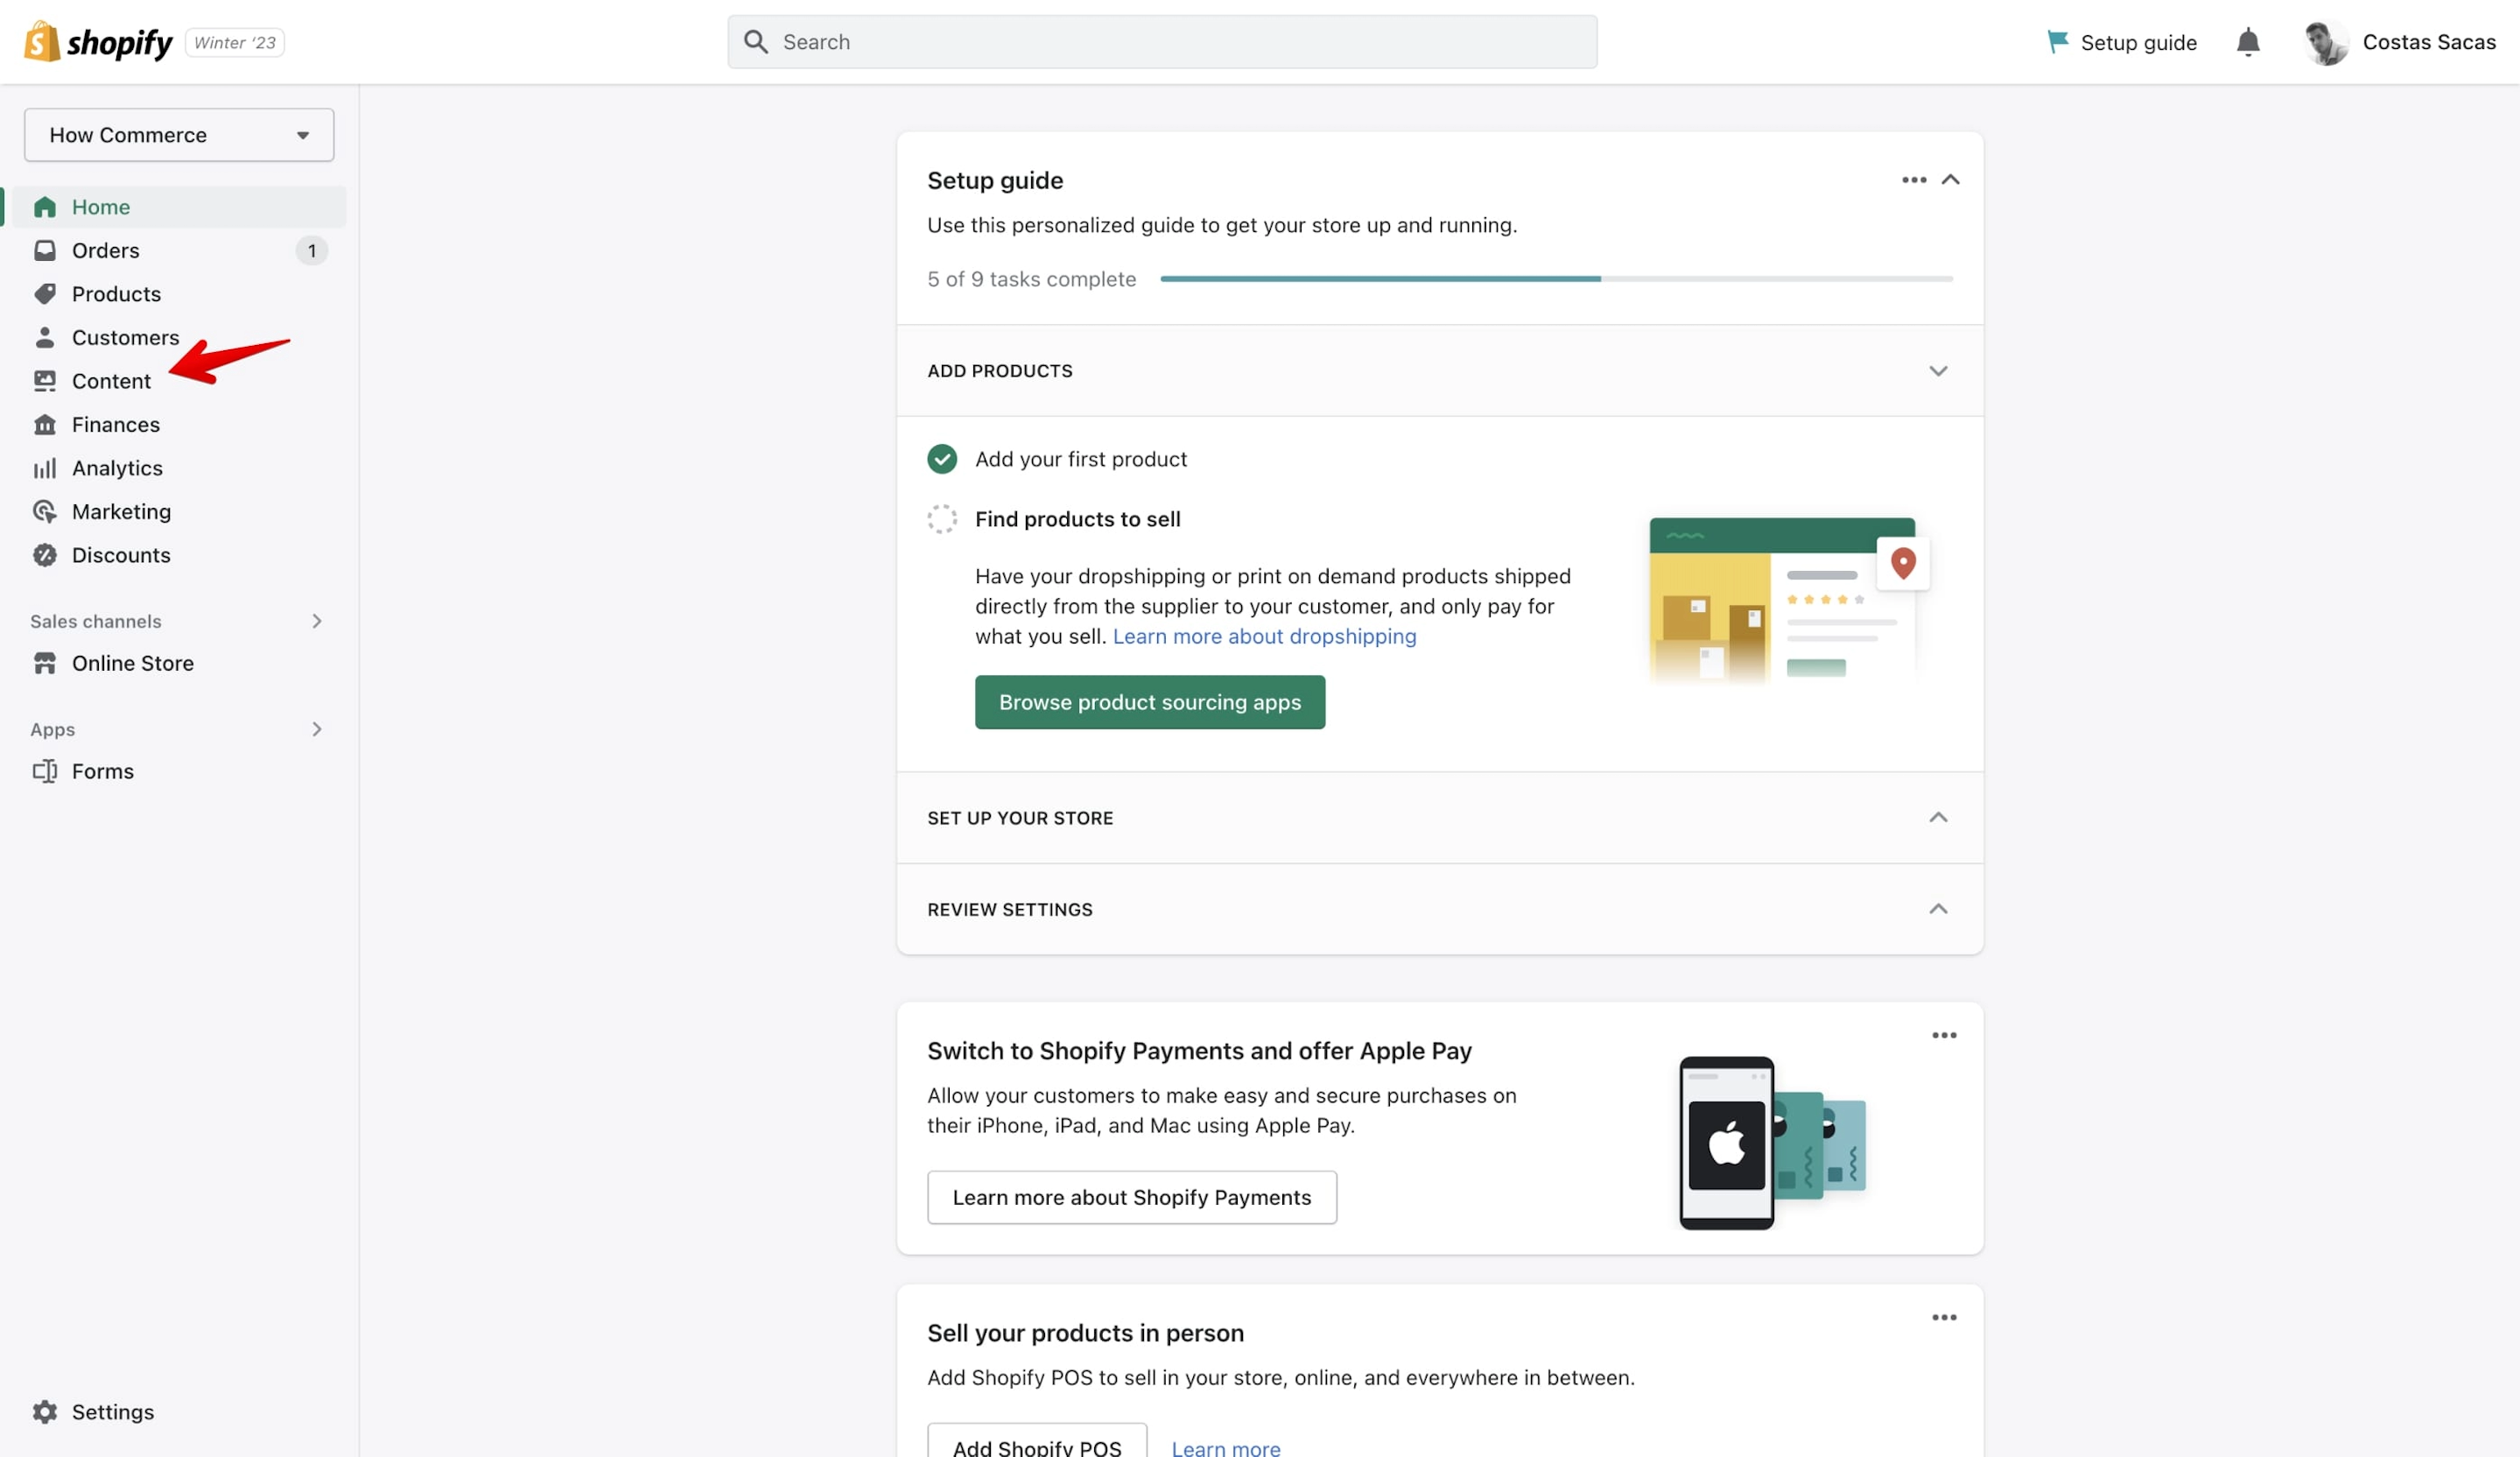Screen dimensions: 2520x1457
Task: Open the Setup guide card more-options menu
Action: 1914,180
